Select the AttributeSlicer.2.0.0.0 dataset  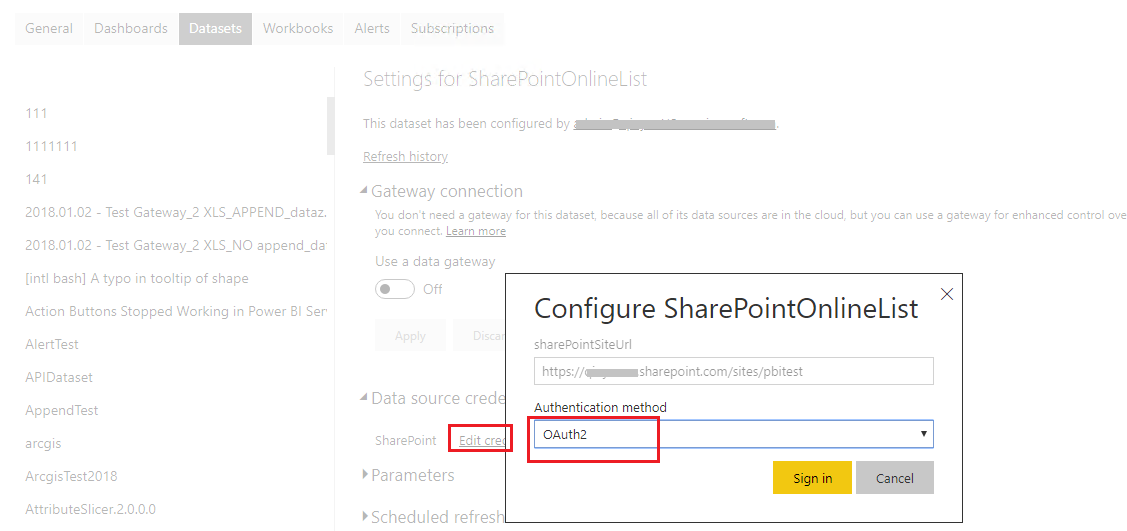click(x=90, y=509)
